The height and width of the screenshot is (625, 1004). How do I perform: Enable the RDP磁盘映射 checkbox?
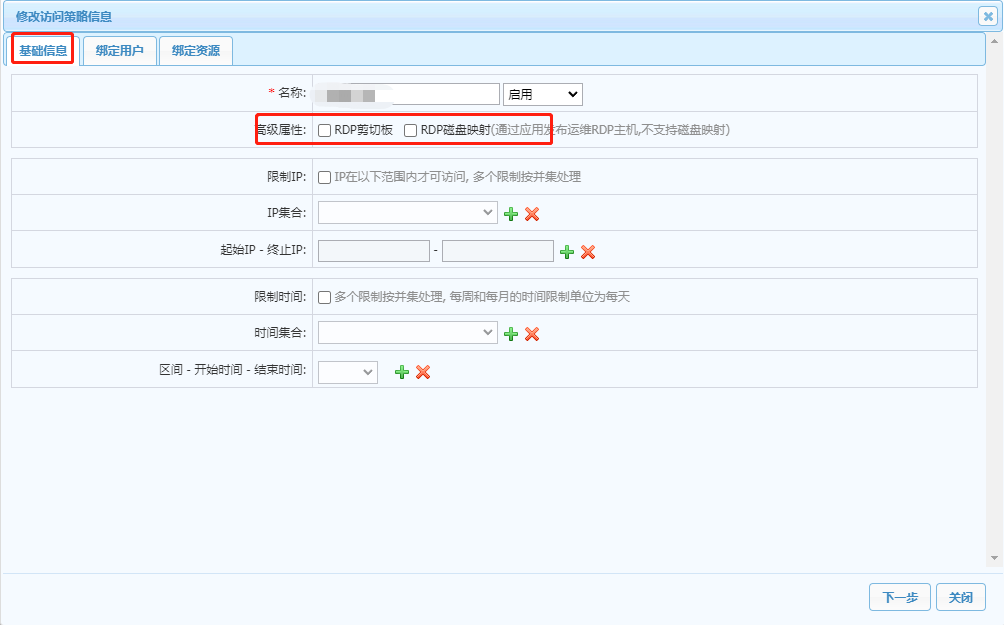(x=411, y=130)
